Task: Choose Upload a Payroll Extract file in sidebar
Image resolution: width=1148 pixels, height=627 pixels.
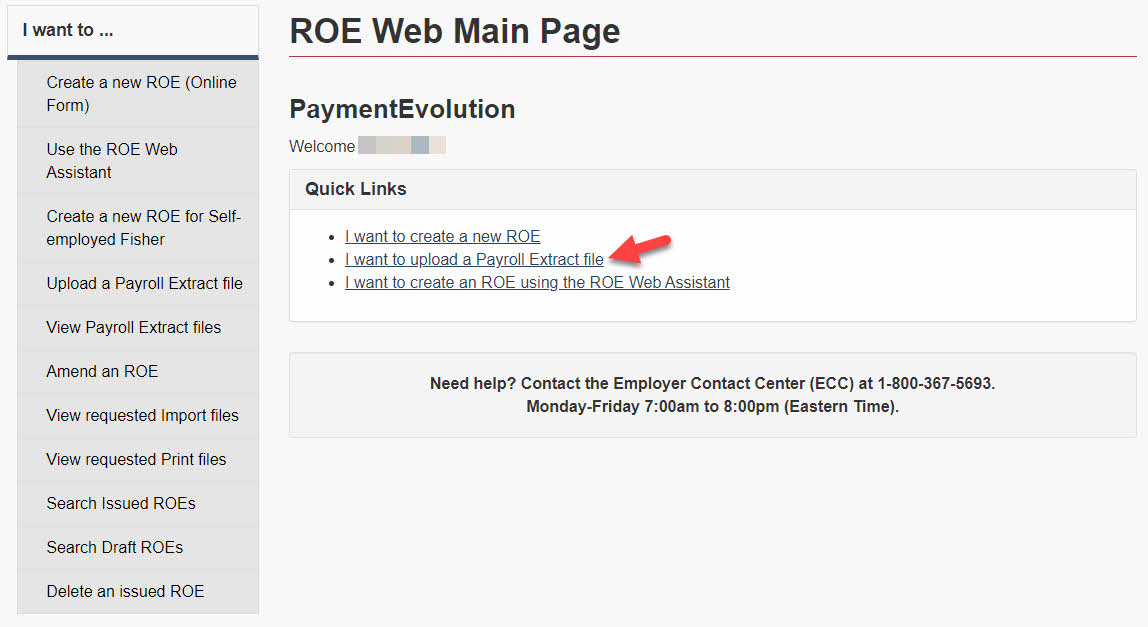Action: 144,284
